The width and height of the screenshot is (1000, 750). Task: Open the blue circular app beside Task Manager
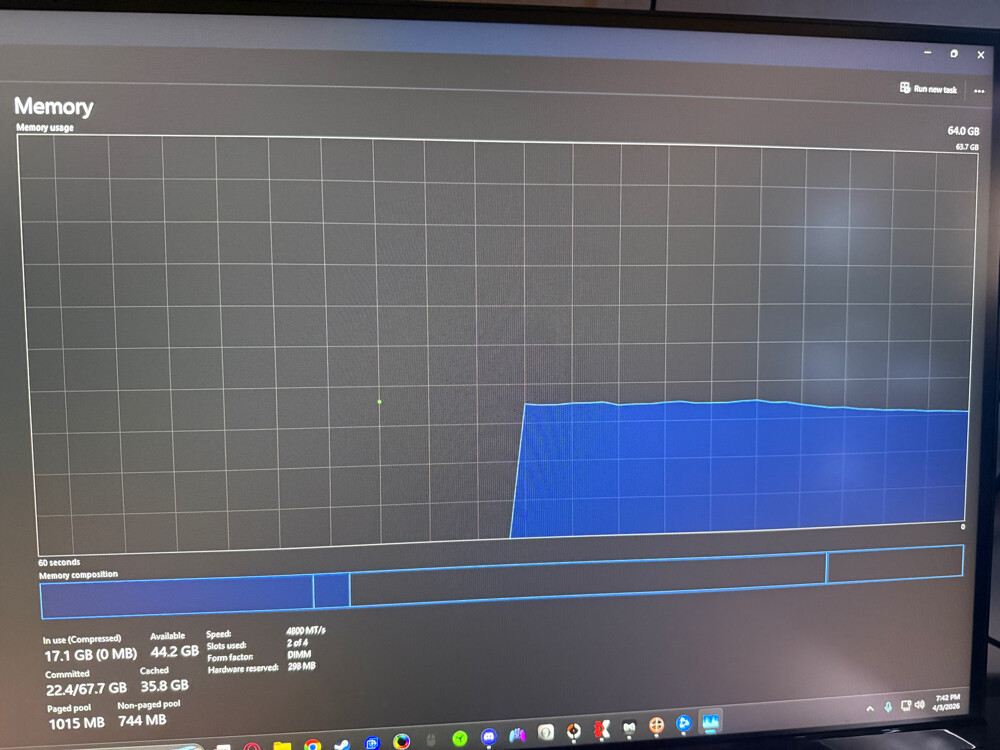pos(683,724)
